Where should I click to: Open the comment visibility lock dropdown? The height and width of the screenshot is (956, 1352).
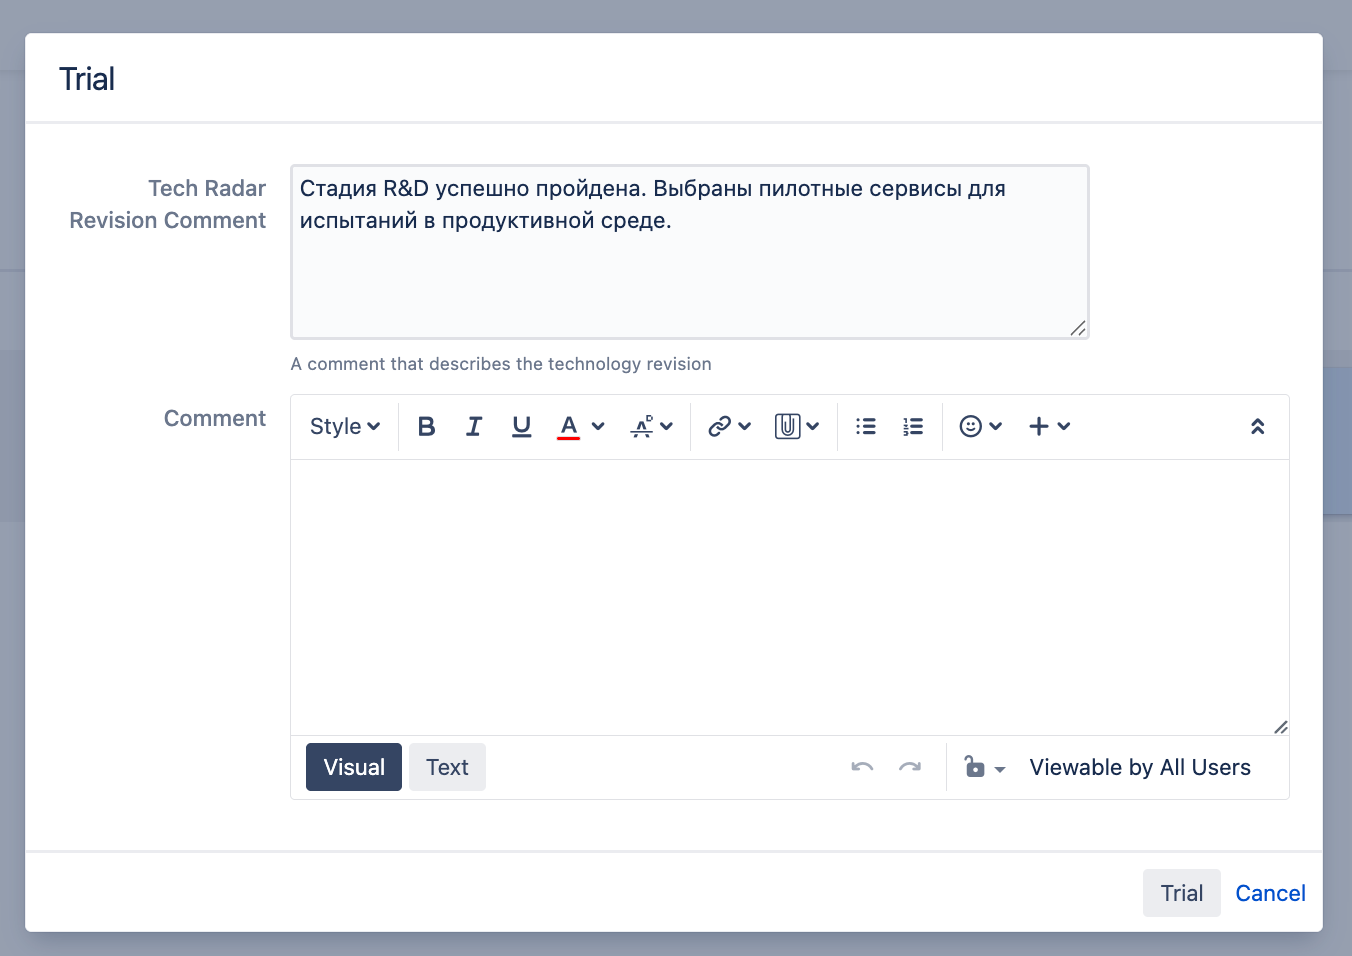(x=984, y=767)
